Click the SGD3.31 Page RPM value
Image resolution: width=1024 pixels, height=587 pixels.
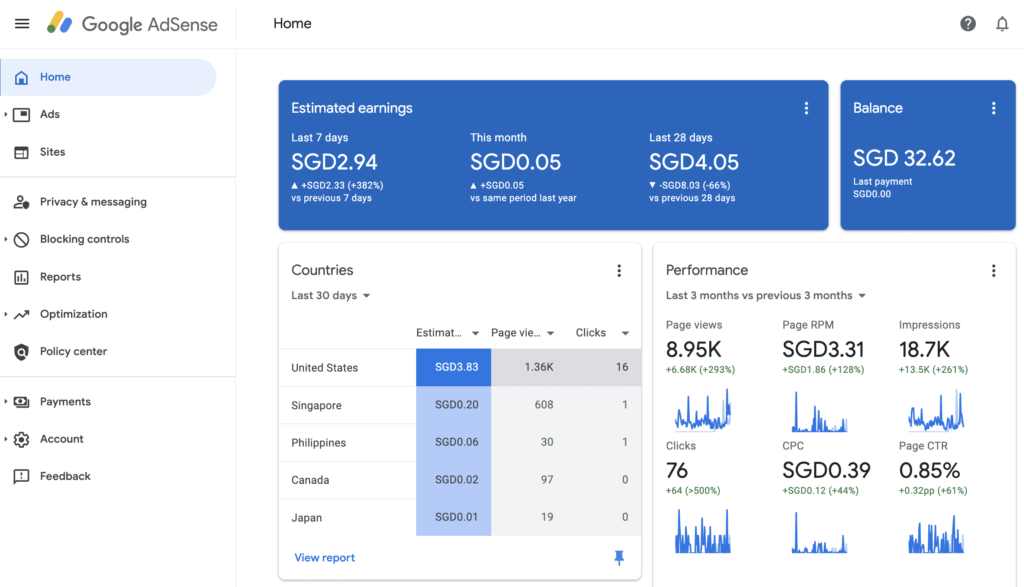tap(823, 349)
